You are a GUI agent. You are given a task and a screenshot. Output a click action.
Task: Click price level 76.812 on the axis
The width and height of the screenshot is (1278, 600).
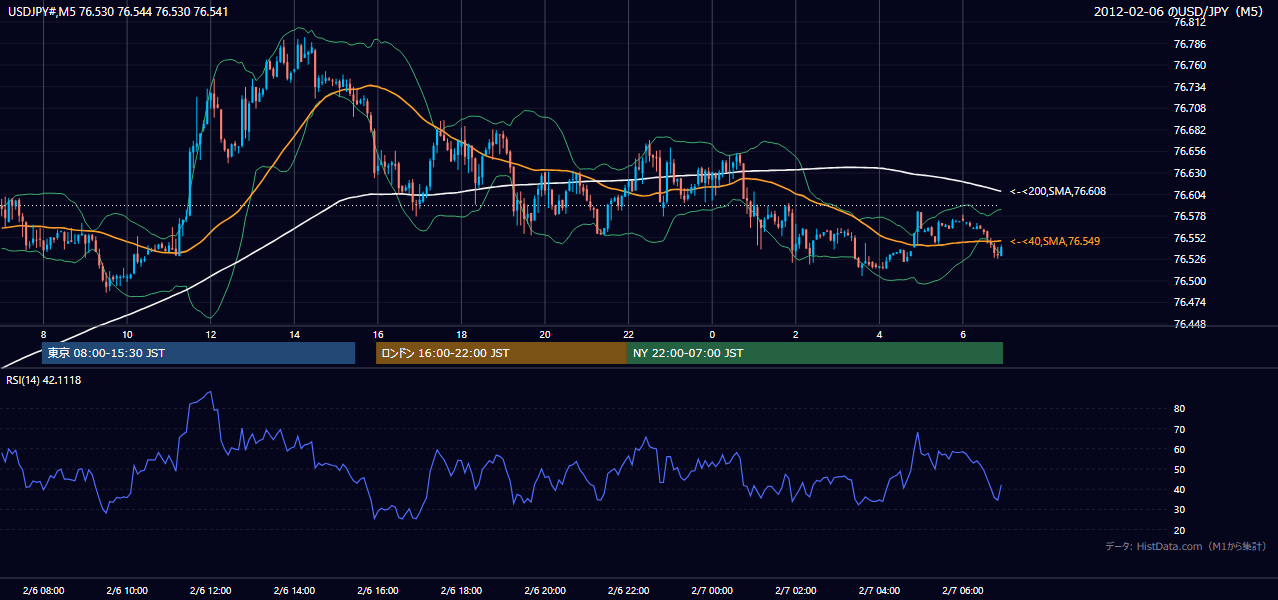[x=1189, y=22]
